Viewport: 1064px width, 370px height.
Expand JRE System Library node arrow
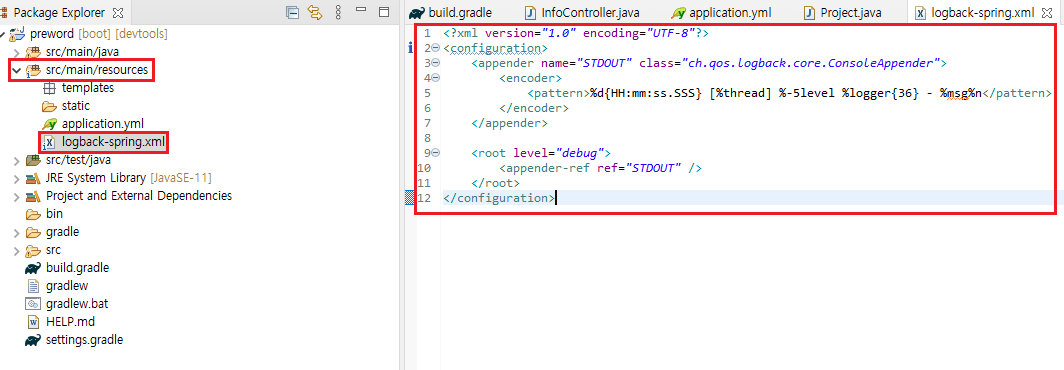click(x=17, y=178)
